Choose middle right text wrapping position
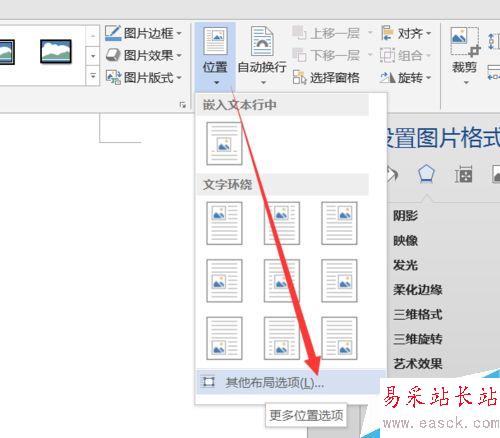The image size is (500, 438). coord(339,281)
